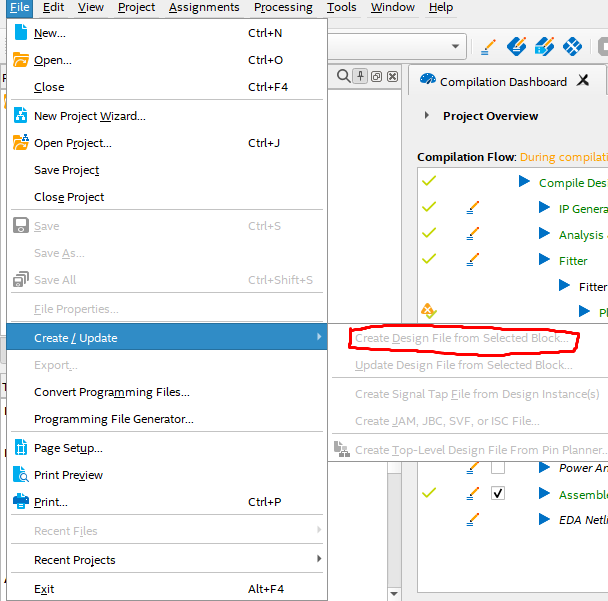Click the scrollbar down arrow

click(x=394, y=593)
